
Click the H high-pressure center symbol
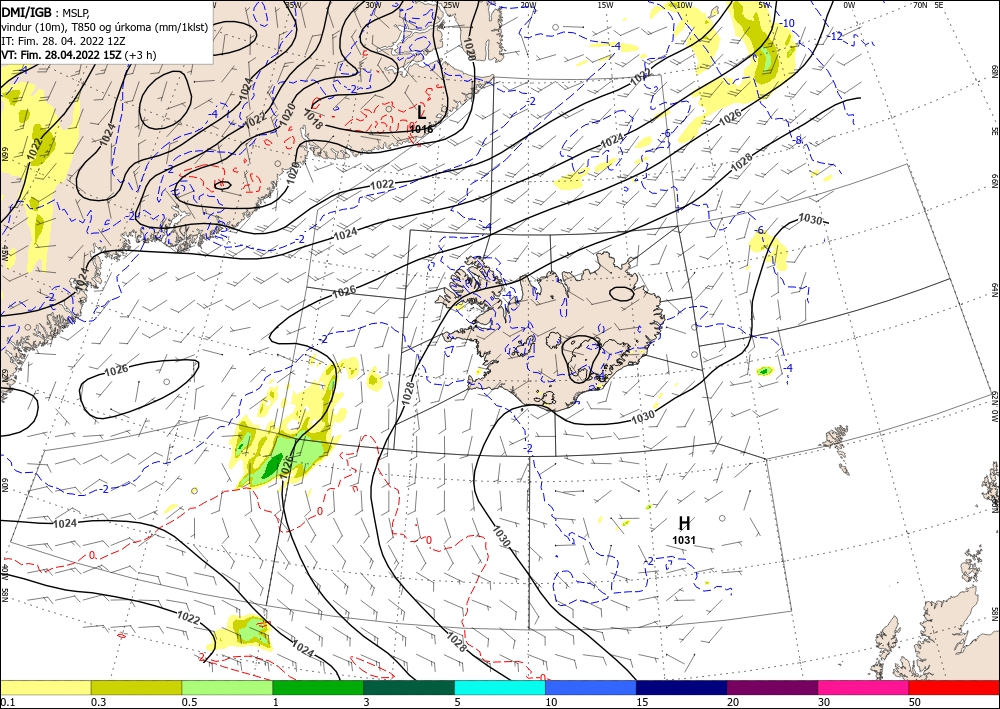[684, 523]
